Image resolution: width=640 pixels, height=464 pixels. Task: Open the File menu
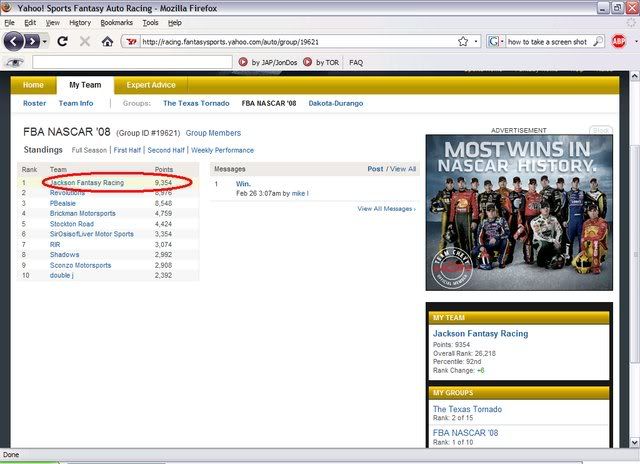click(9, 23)
